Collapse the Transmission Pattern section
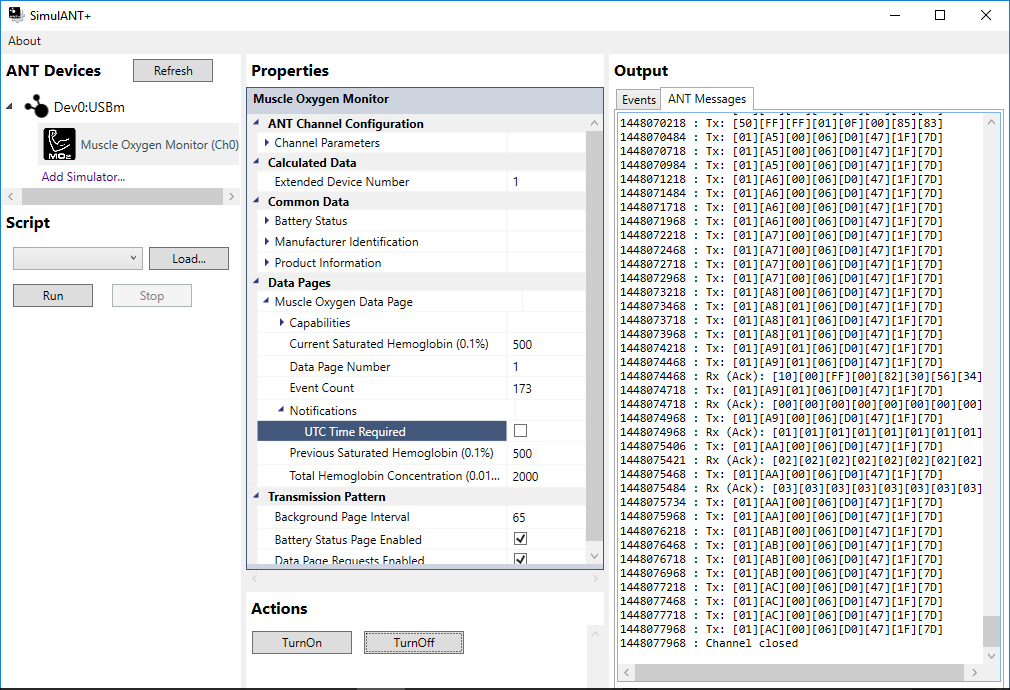 click(256, 496)
